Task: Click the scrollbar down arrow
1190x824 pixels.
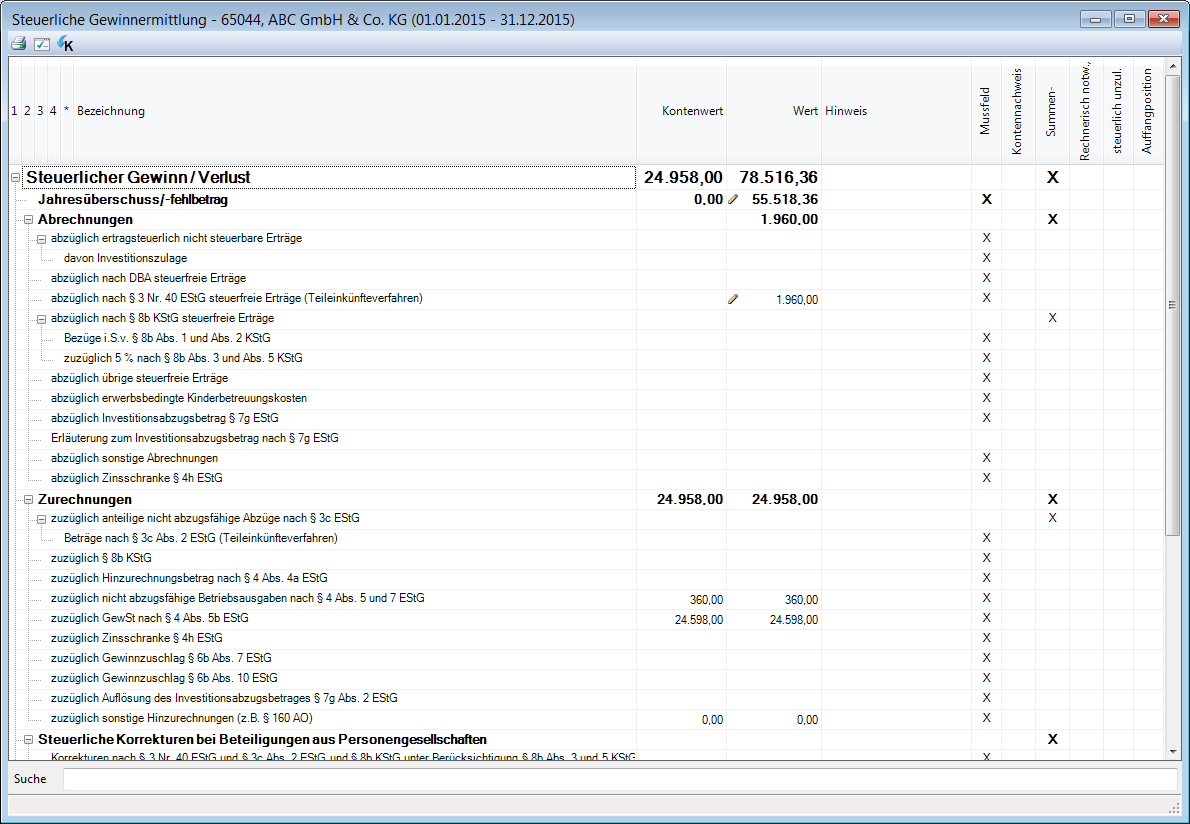Action: [1174, 750]
